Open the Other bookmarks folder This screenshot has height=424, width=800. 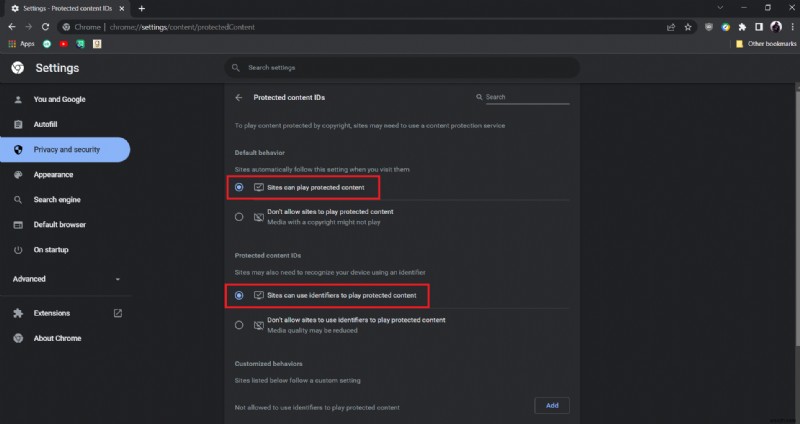pos(766,44)
